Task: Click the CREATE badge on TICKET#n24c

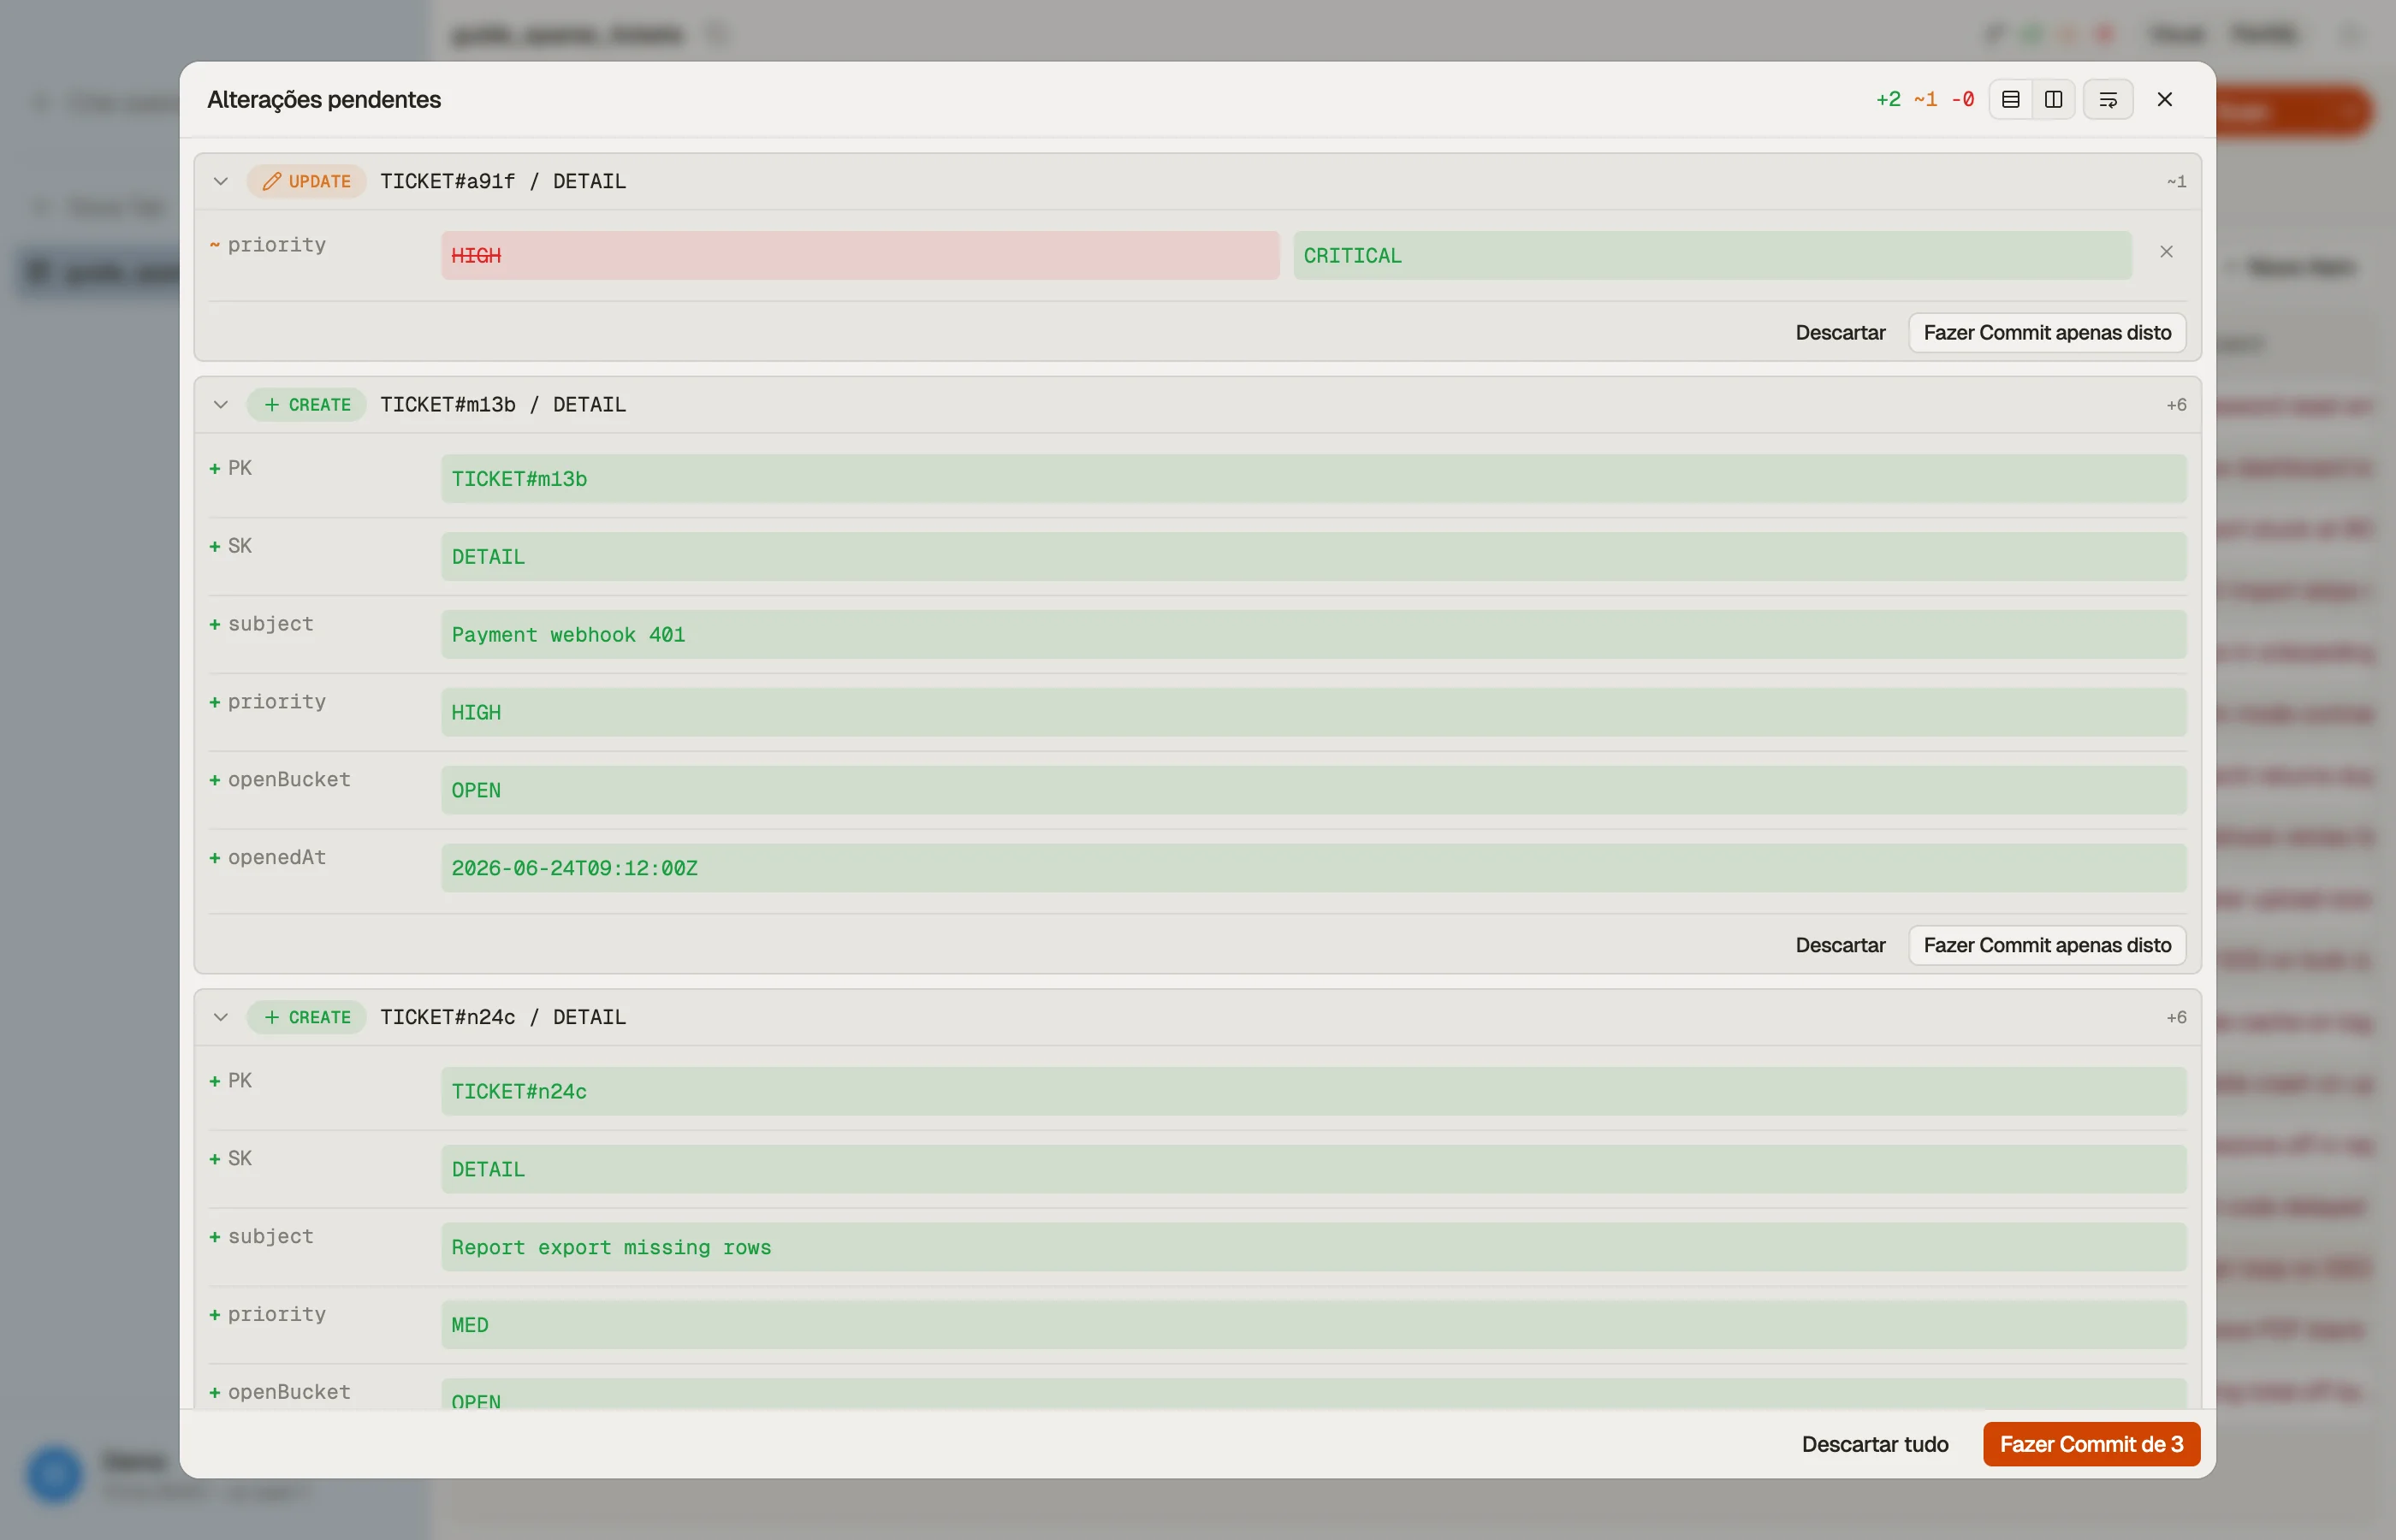Action: (306, 1017)
